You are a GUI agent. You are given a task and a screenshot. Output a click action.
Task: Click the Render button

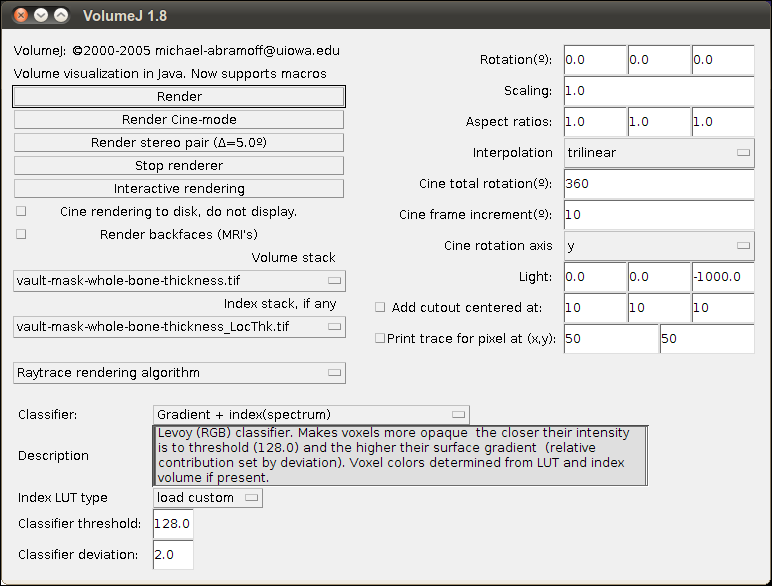(x=179, y=97)
